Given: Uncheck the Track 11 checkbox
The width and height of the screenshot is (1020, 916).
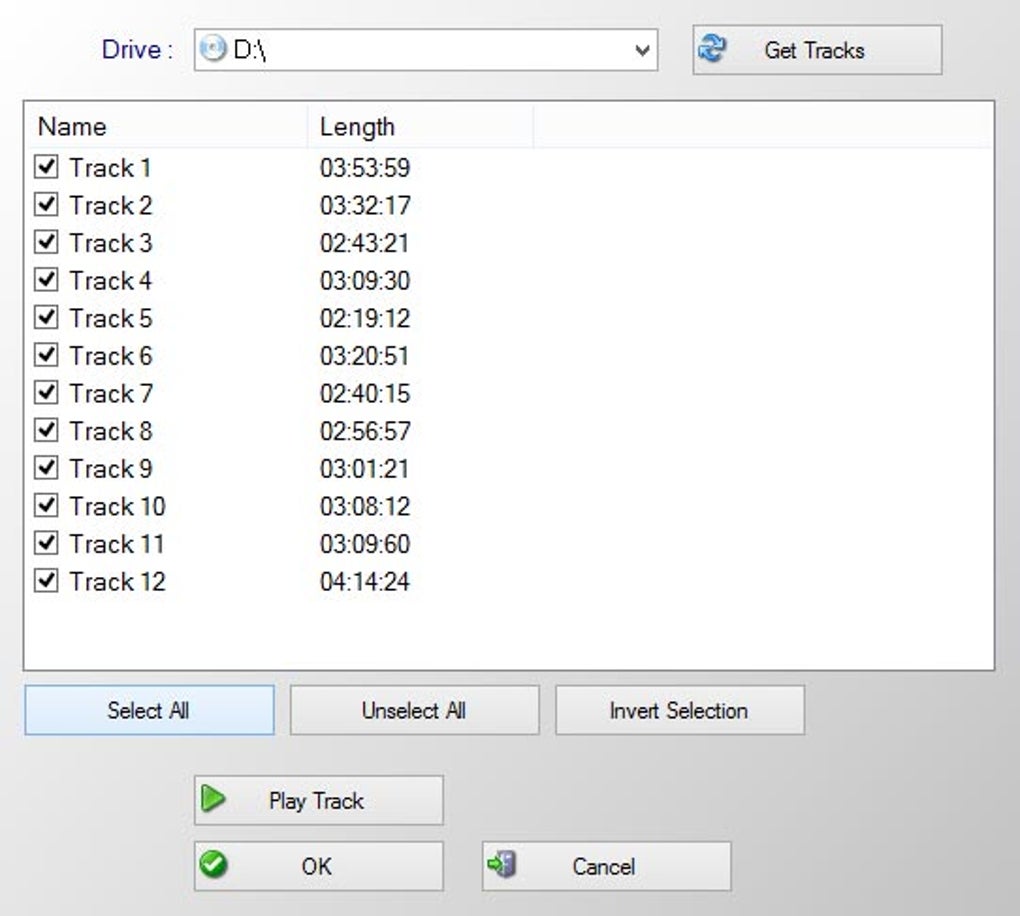Looking at the screenshot, I should [x=46, y=543].
